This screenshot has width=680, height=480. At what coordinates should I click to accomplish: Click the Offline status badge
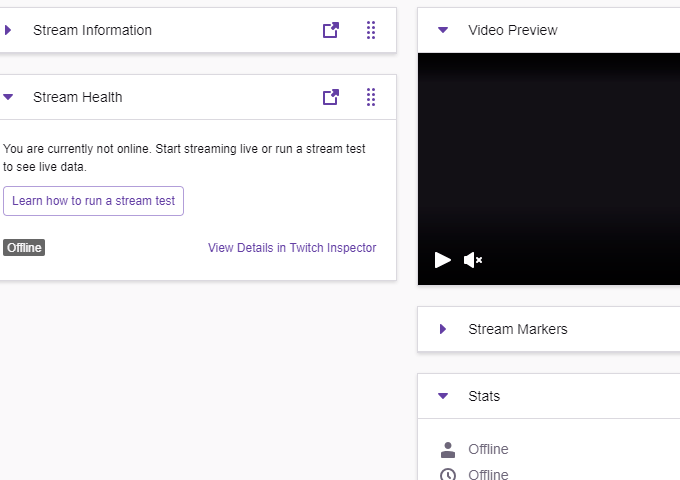tap(24, 248)
